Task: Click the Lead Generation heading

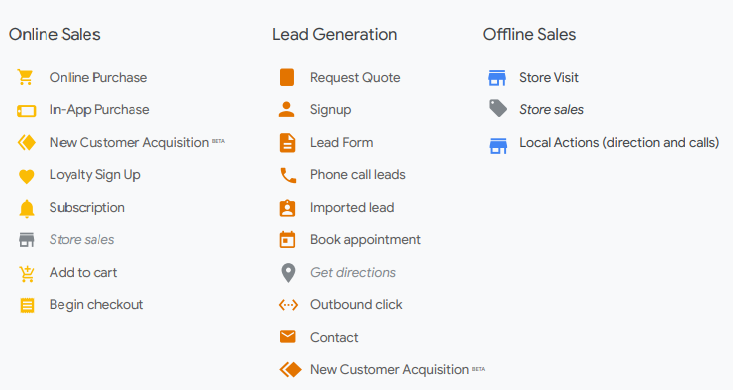Action: click(334, 34)
